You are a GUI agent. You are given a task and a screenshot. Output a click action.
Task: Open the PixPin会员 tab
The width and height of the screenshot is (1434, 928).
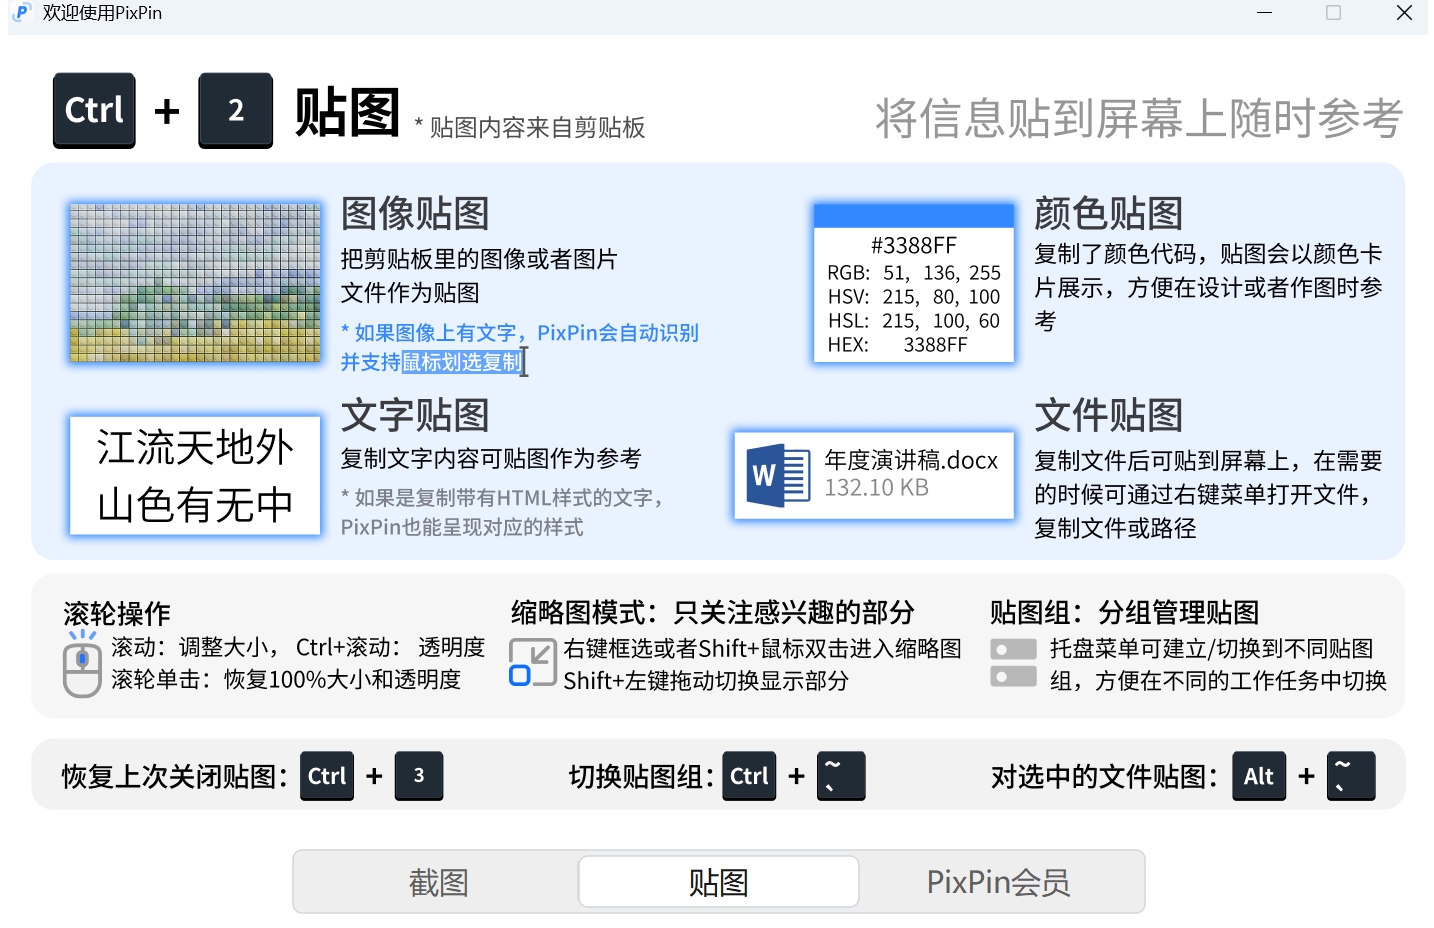999,881
